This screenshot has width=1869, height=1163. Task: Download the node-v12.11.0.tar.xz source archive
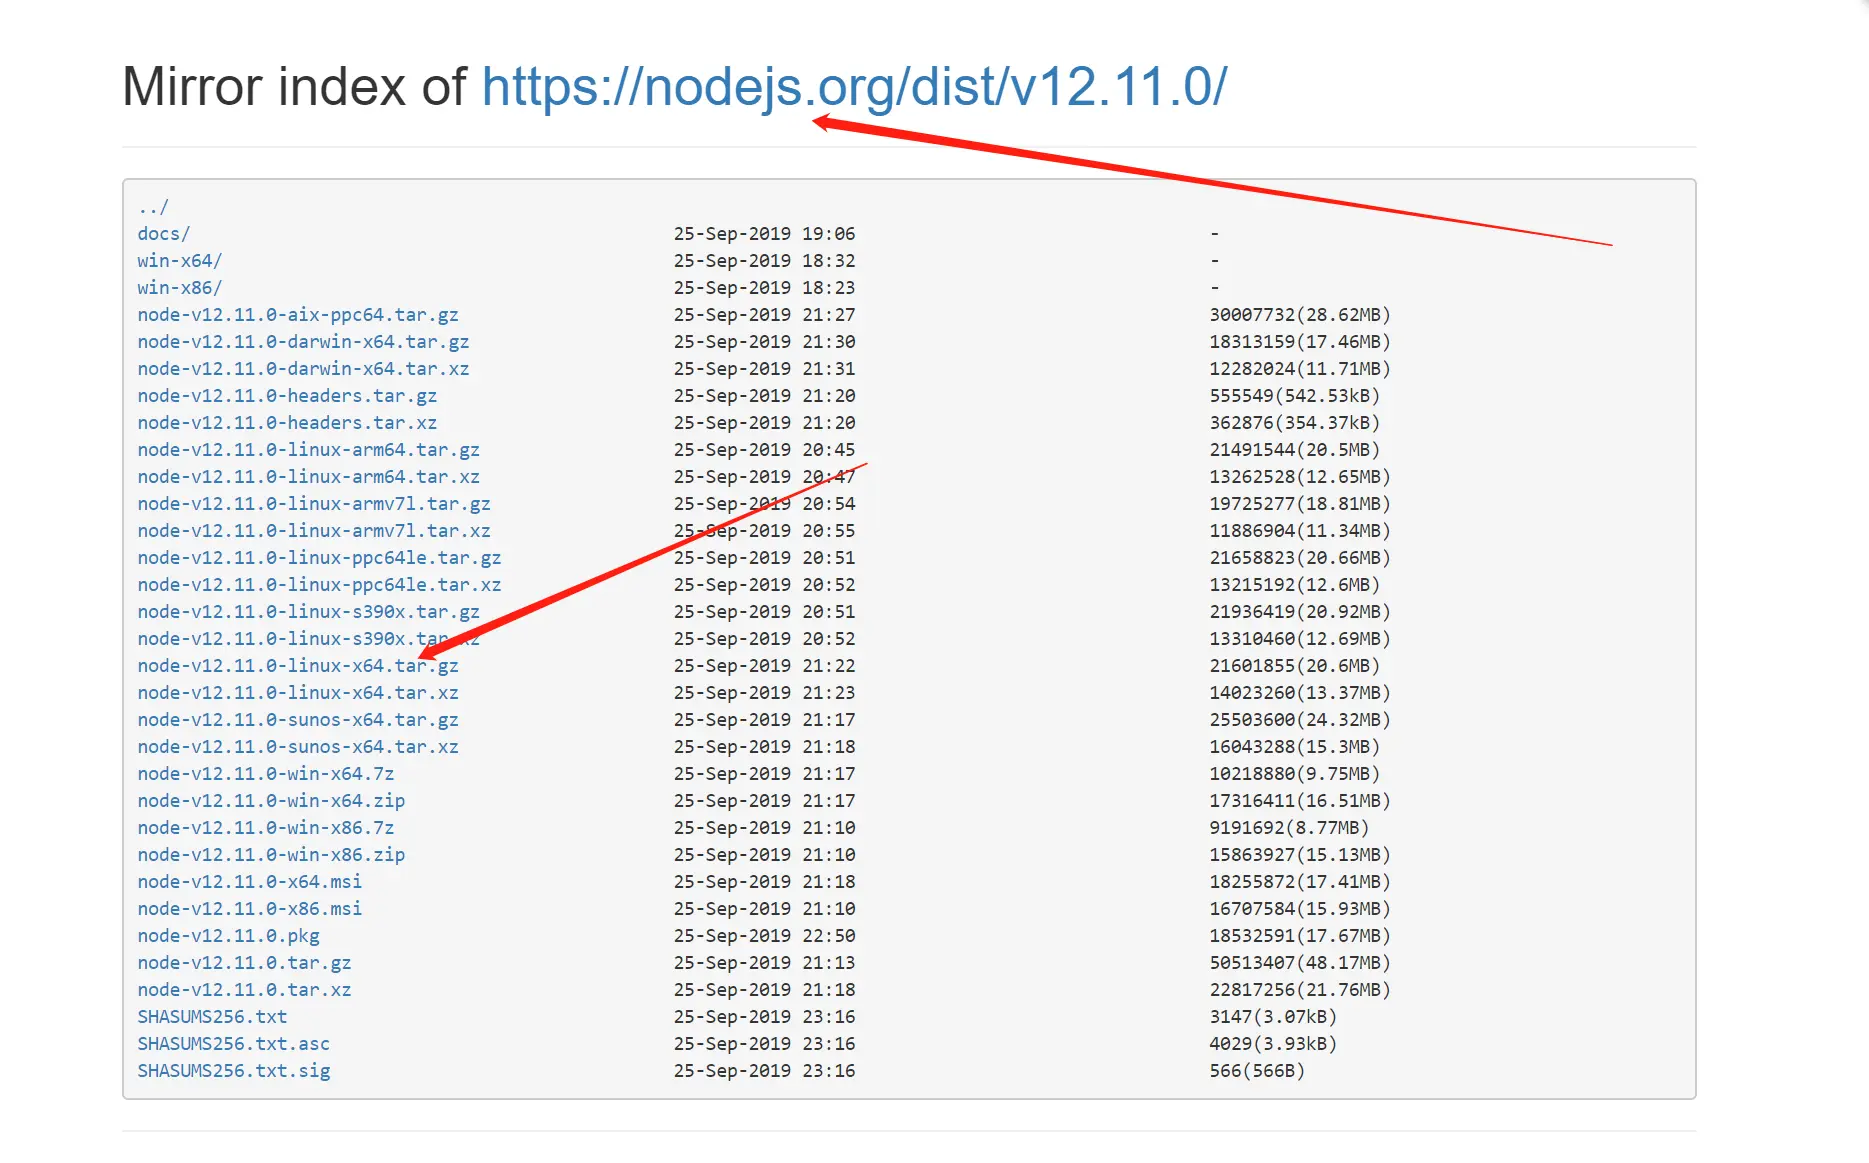point(245,990)
